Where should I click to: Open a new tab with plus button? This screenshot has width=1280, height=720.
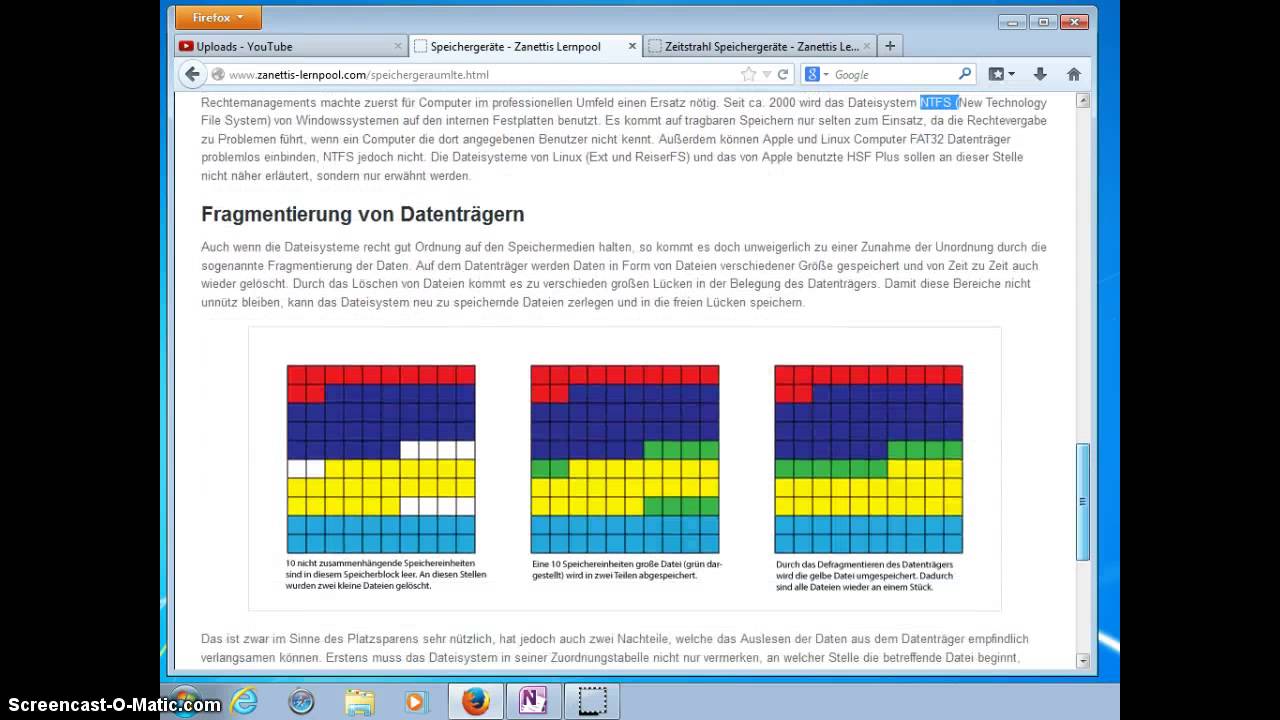pos(890,45)
